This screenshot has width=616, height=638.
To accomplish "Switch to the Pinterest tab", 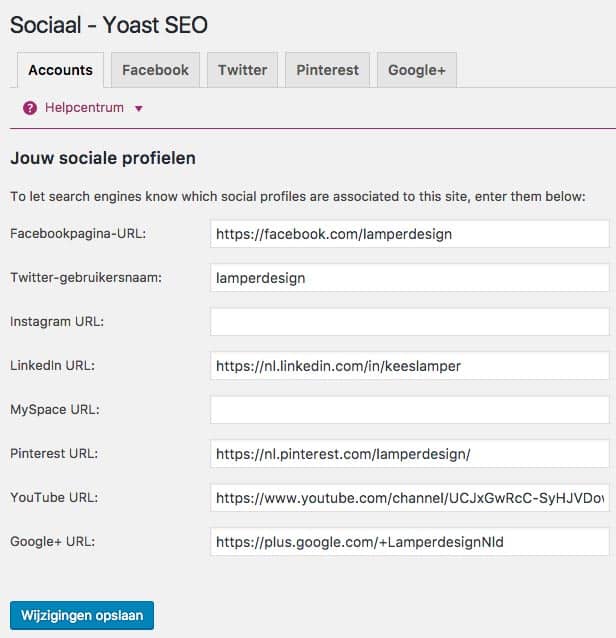I will [x=328, y=70].
